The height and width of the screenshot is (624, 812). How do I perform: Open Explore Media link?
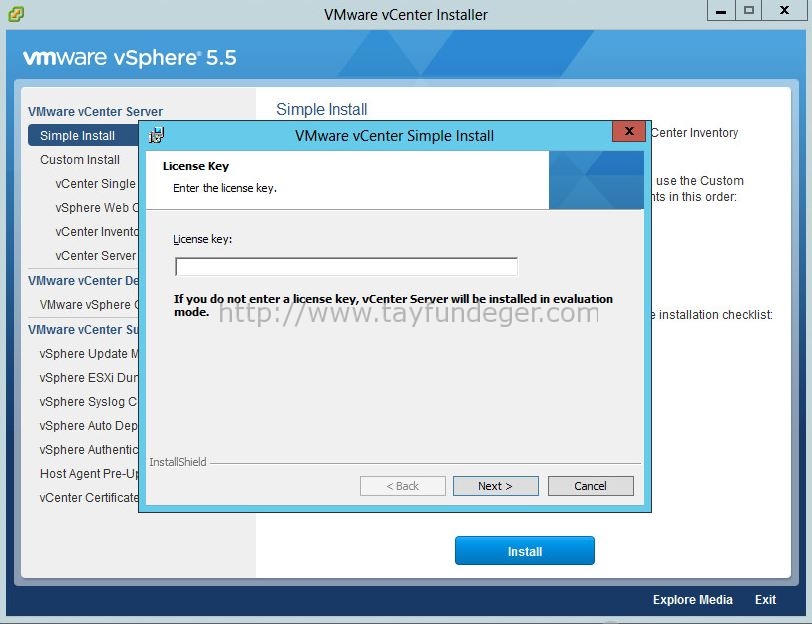click(692, 600)
